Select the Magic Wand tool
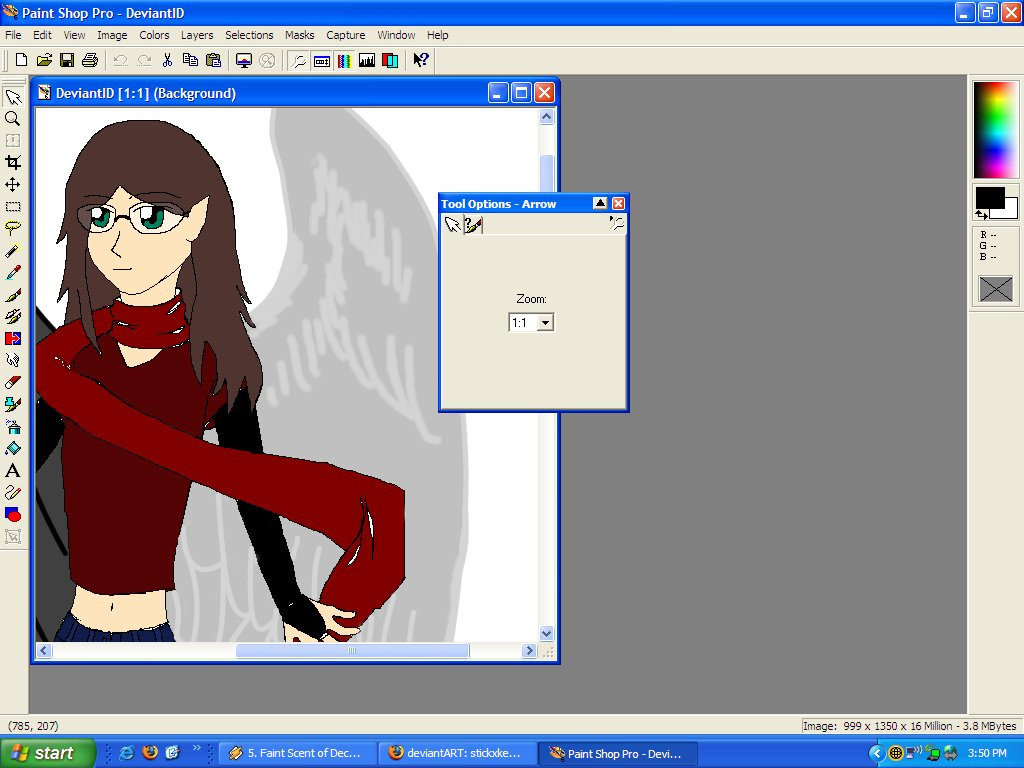The height and width of the screenshot is (768, 1024). pyautogui.click(x=13, y=251)
